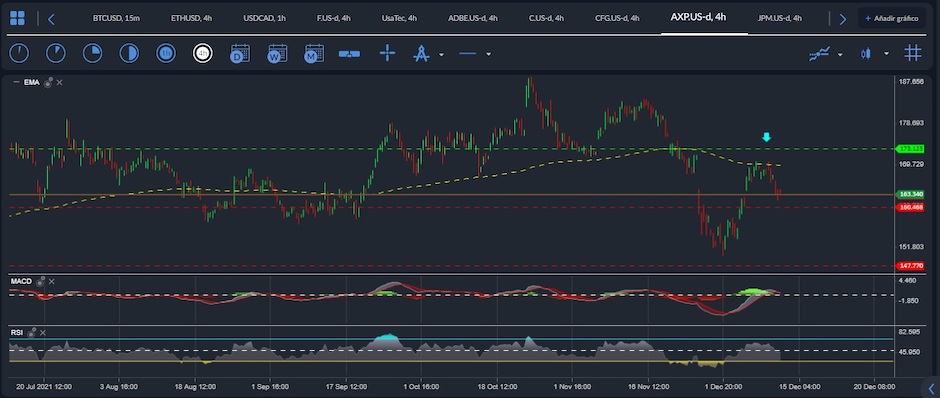The width and height of the screenshot is (940, 398).
Task: Open the BTCUSD, 15m chart tab
Action: pyautogui.click(x=116, y=19)
